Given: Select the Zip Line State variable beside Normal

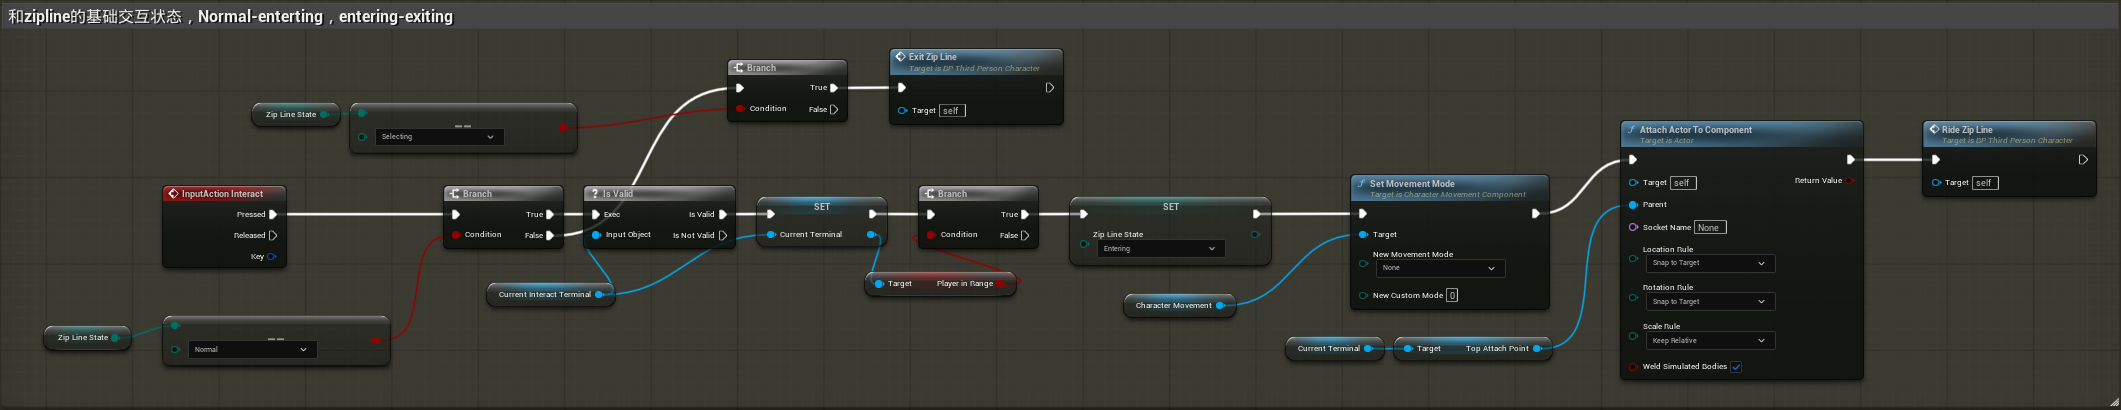Looking at the screenshot, I should pos(88,337).
